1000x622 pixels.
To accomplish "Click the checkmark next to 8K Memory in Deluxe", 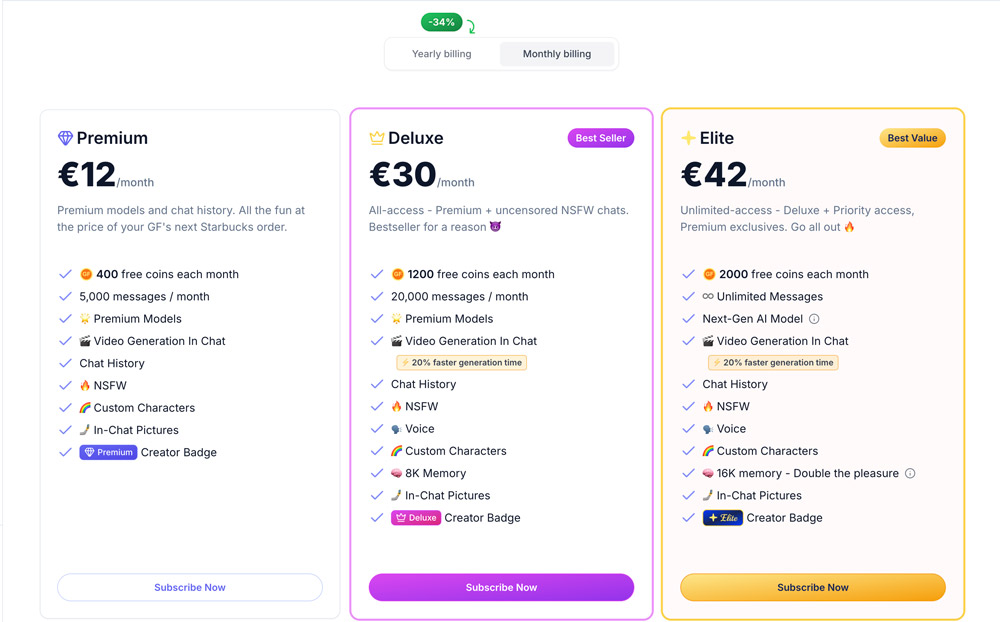I will point(377,473).
